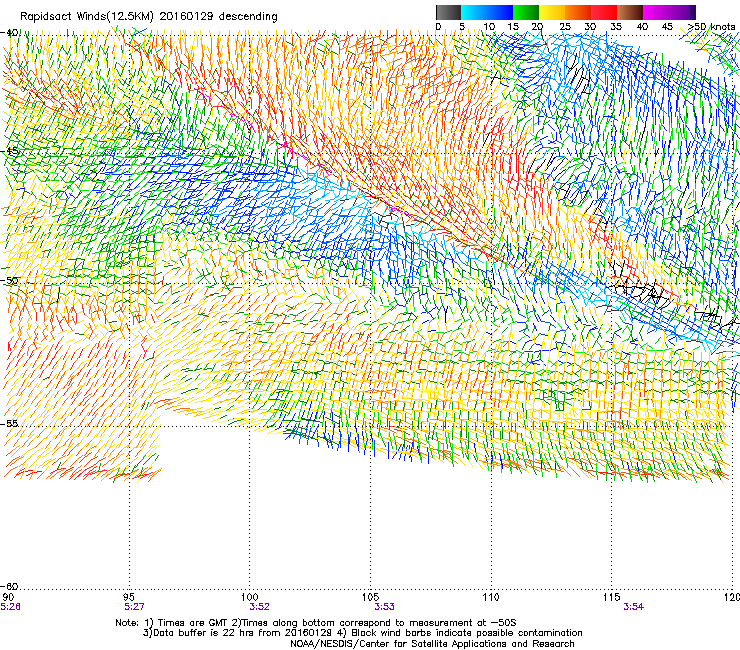Click the '-55' latitude axis label
740x650 pixels.
(x=9, y=423)
